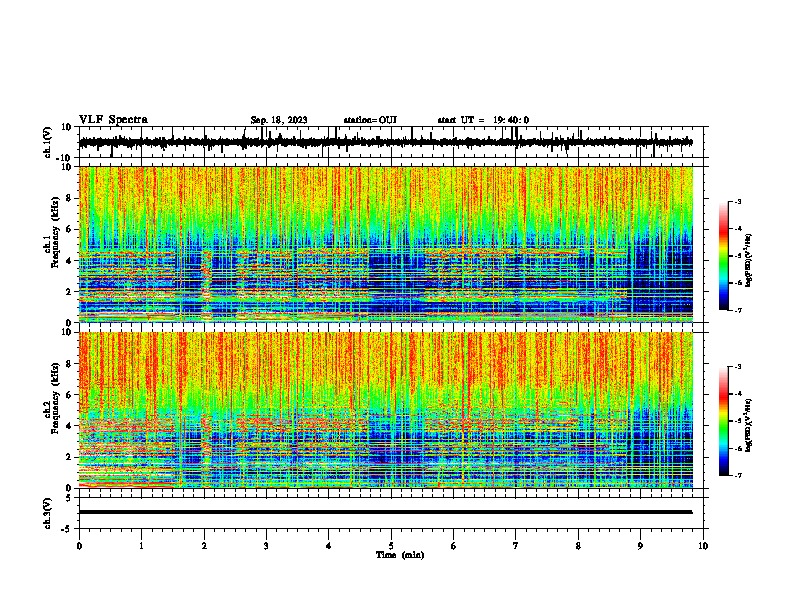Click the "4" kHz tick on ch.1 spectrogram
Viewport: 792px width, 612px height.
coord(69,261)
